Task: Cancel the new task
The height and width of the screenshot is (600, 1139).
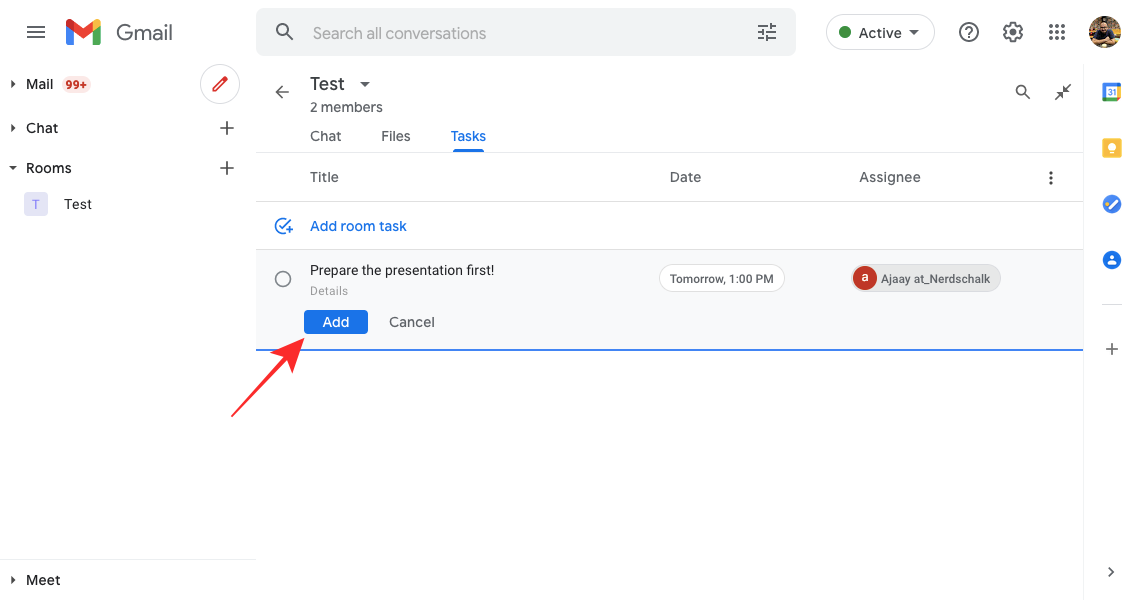Action: coord(412,322)
